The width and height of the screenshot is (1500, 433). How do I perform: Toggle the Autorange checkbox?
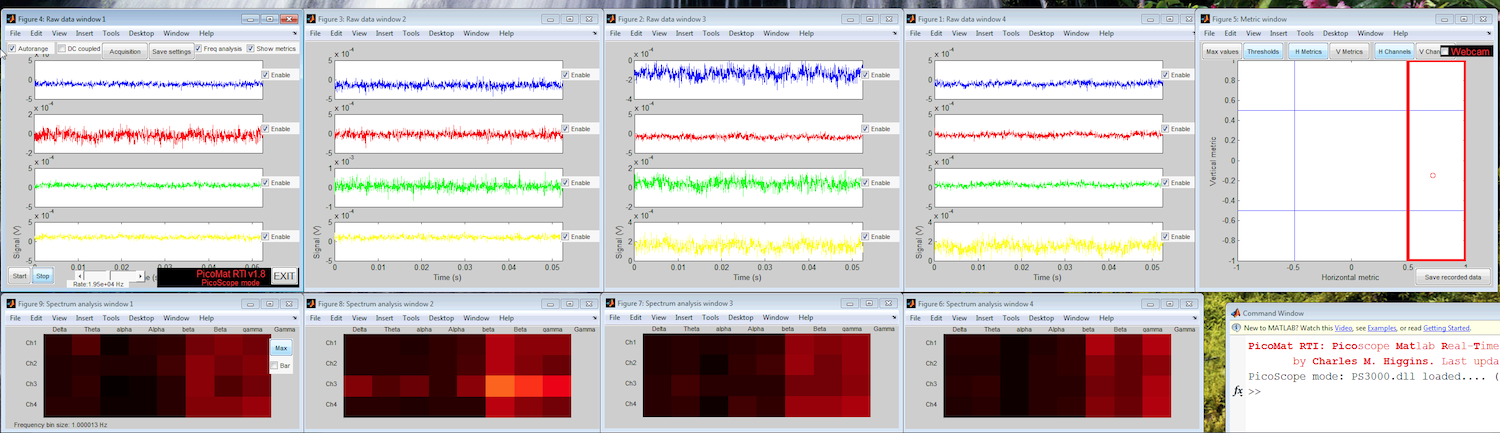coord(13,48)
